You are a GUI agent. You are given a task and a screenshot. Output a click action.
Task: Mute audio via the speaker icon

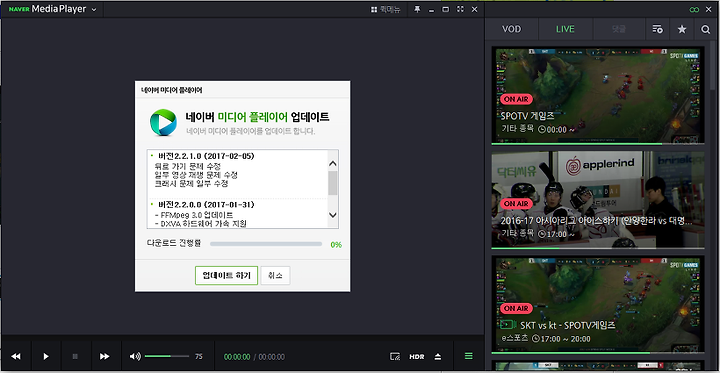(x=135, y=356)
